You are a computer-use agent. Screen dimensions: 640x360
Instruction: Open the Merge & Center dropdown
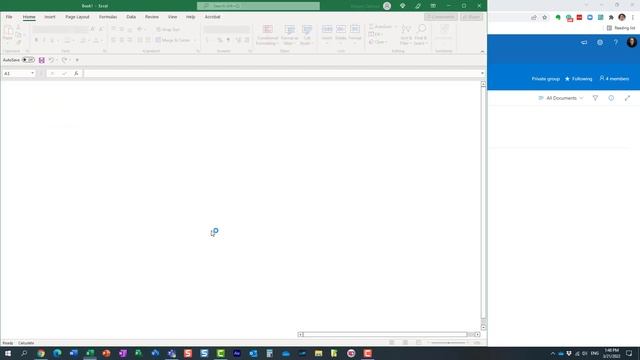195,40
